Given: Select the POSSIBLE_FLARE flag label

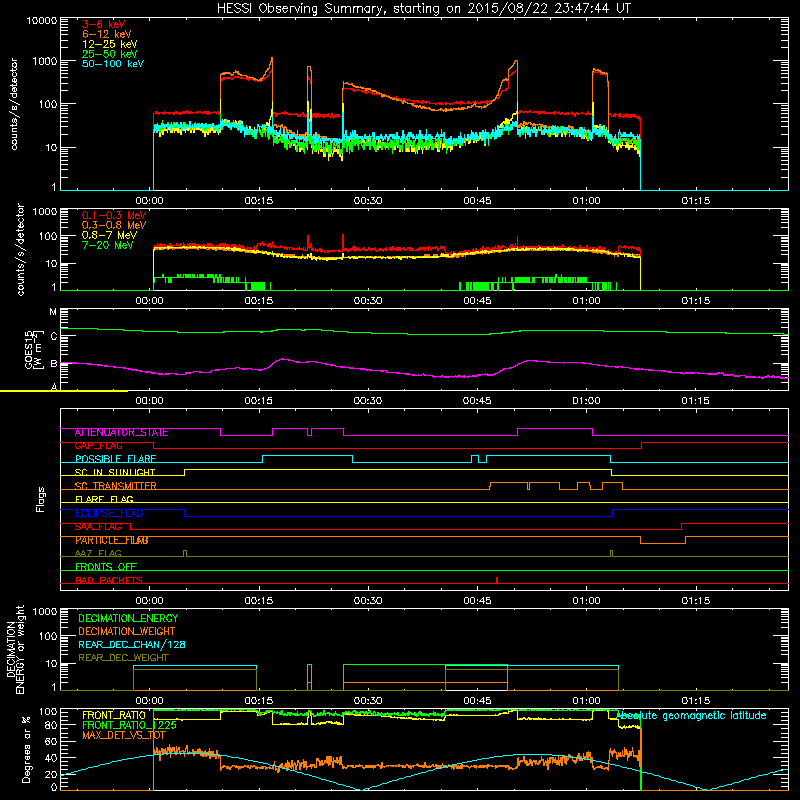Looking at the screenshot, I should click(115, 459).
